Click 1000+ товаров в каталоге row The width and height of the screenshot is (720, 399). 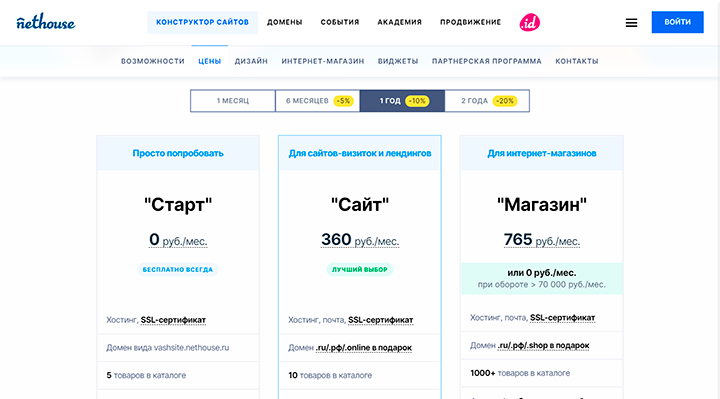[542, 373]
